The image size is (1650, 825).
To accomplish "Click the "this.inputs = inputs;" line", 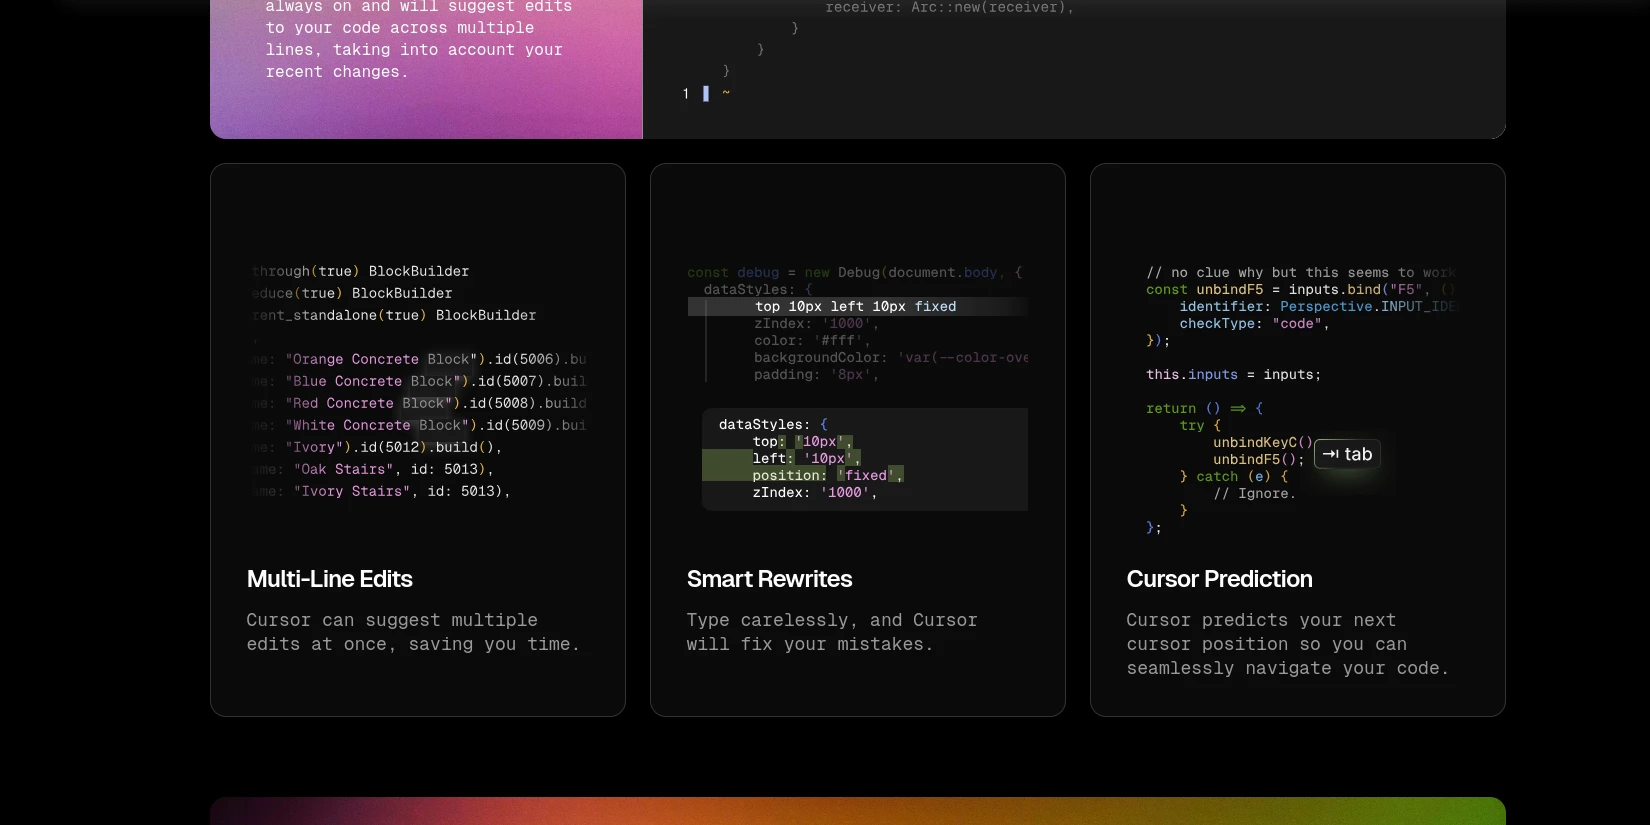I will click(1233, 374).
